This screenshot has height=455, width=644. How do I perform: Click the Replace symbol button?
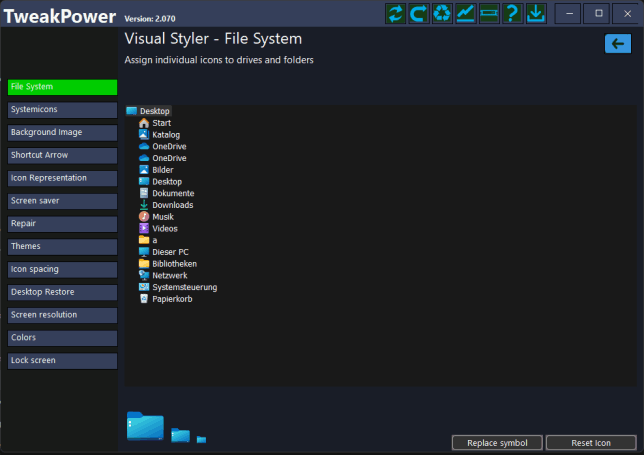[x=497, y=443]
